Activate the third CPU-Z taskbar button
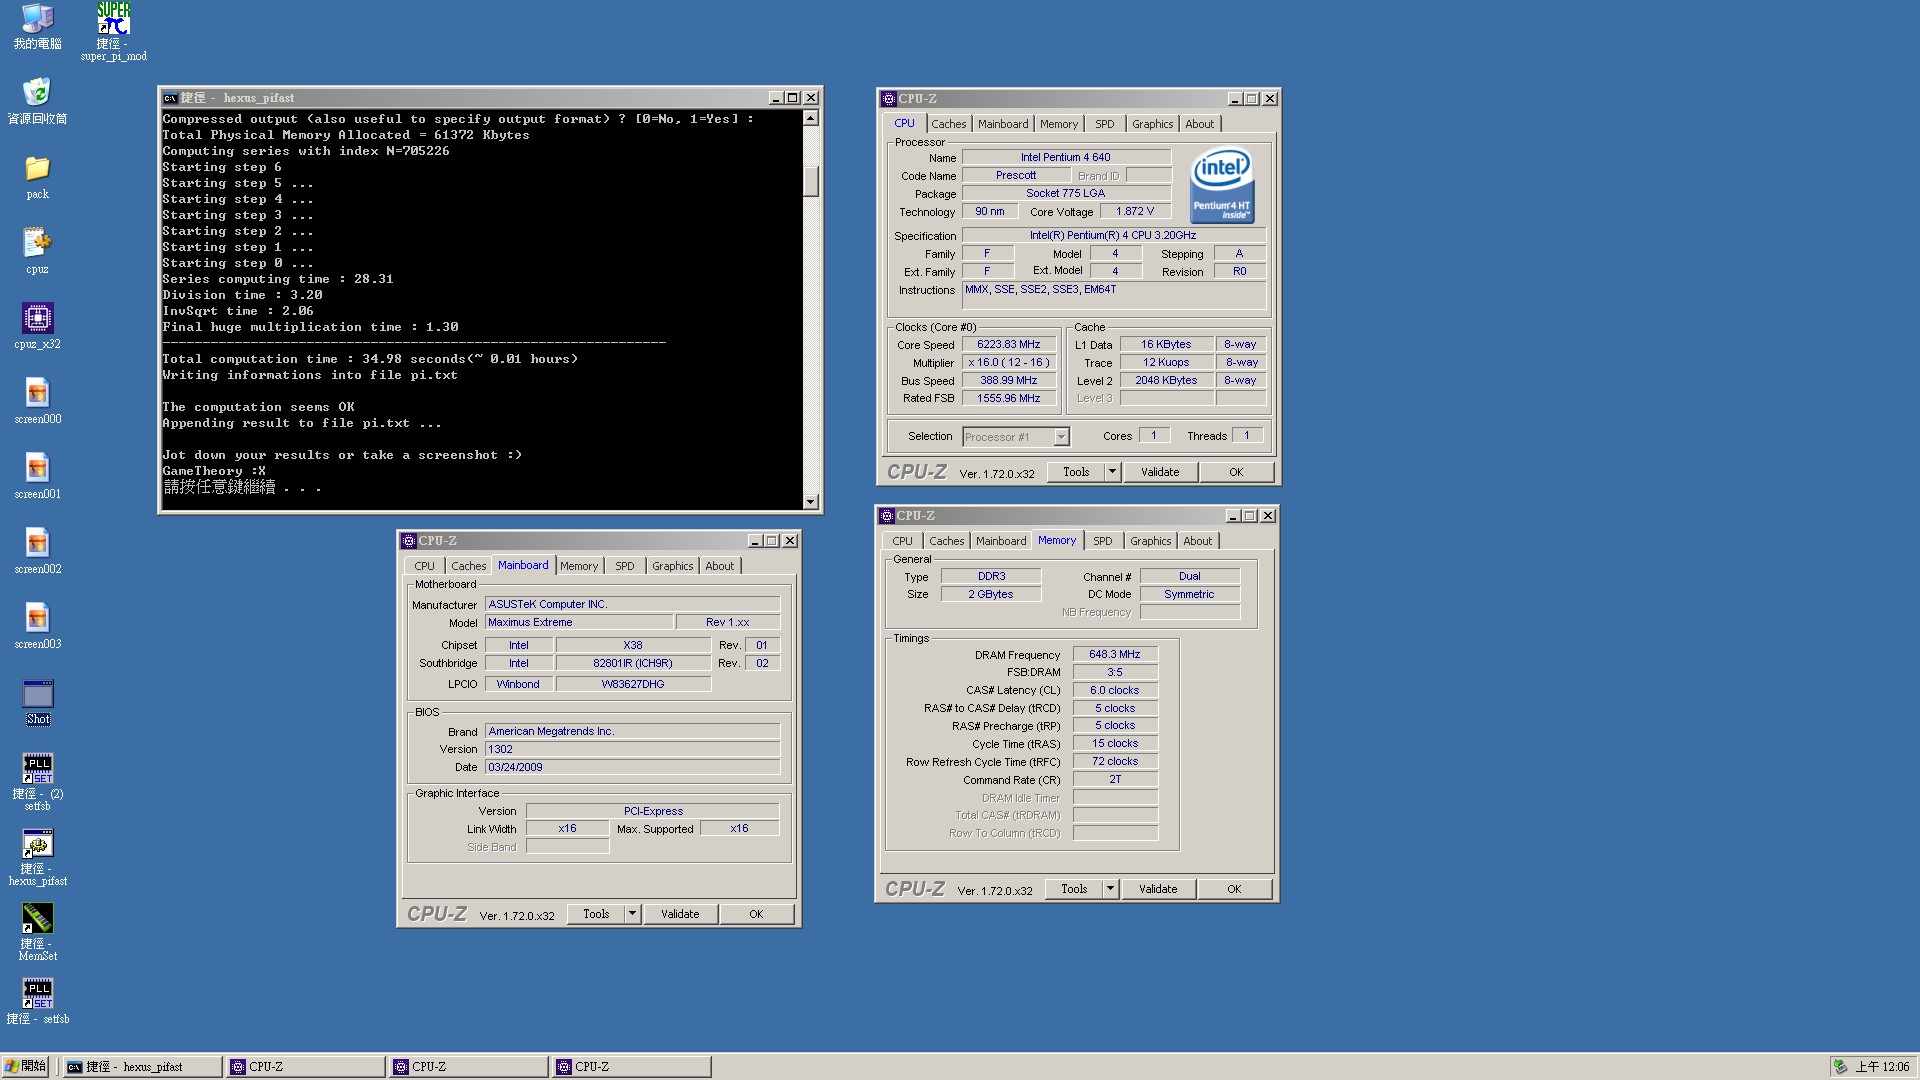 coord(631,1067)
